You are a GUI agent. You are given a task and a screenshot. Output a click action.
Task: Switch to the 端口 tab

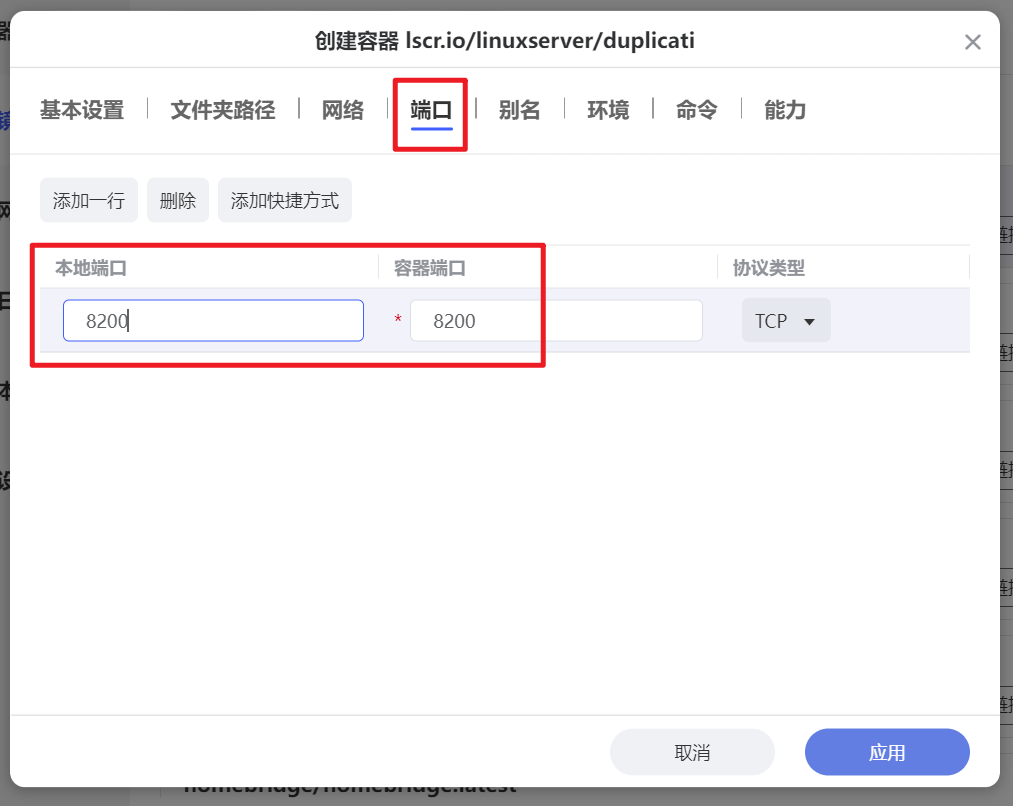(430, 110)
